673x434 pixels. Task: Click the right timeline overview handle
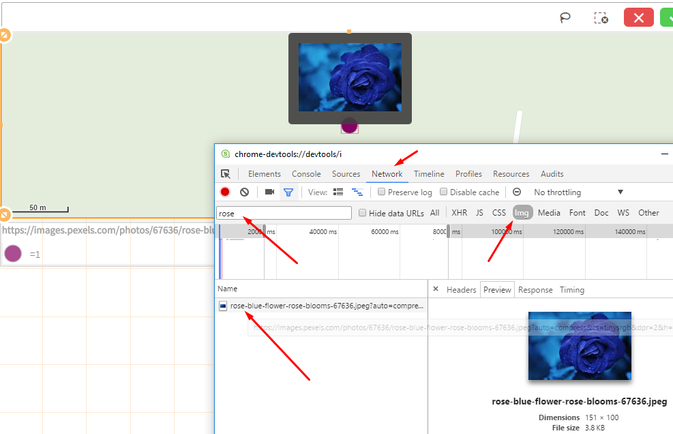point(449,231)
